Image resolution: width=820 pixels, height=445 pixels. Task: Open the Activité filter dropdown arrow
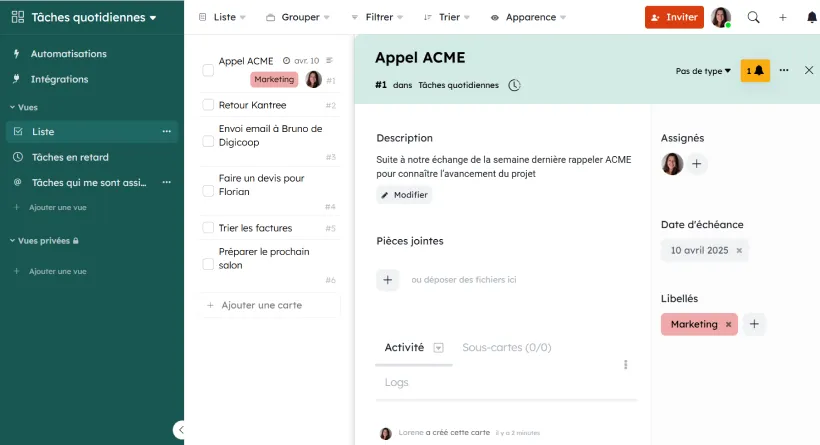point(439,348)
